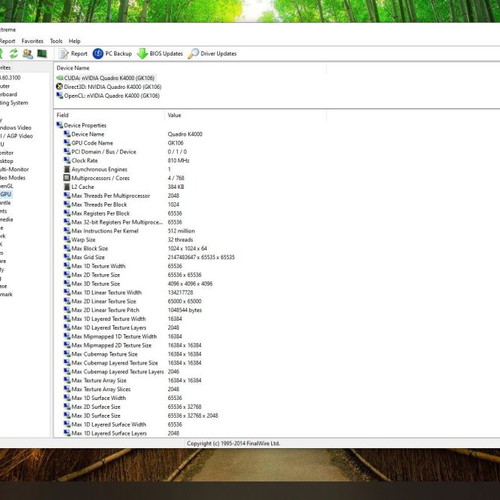Select the OpenCL Quadro K4000 device
This screenshot has height=500, width=500.
pos(108,96)
